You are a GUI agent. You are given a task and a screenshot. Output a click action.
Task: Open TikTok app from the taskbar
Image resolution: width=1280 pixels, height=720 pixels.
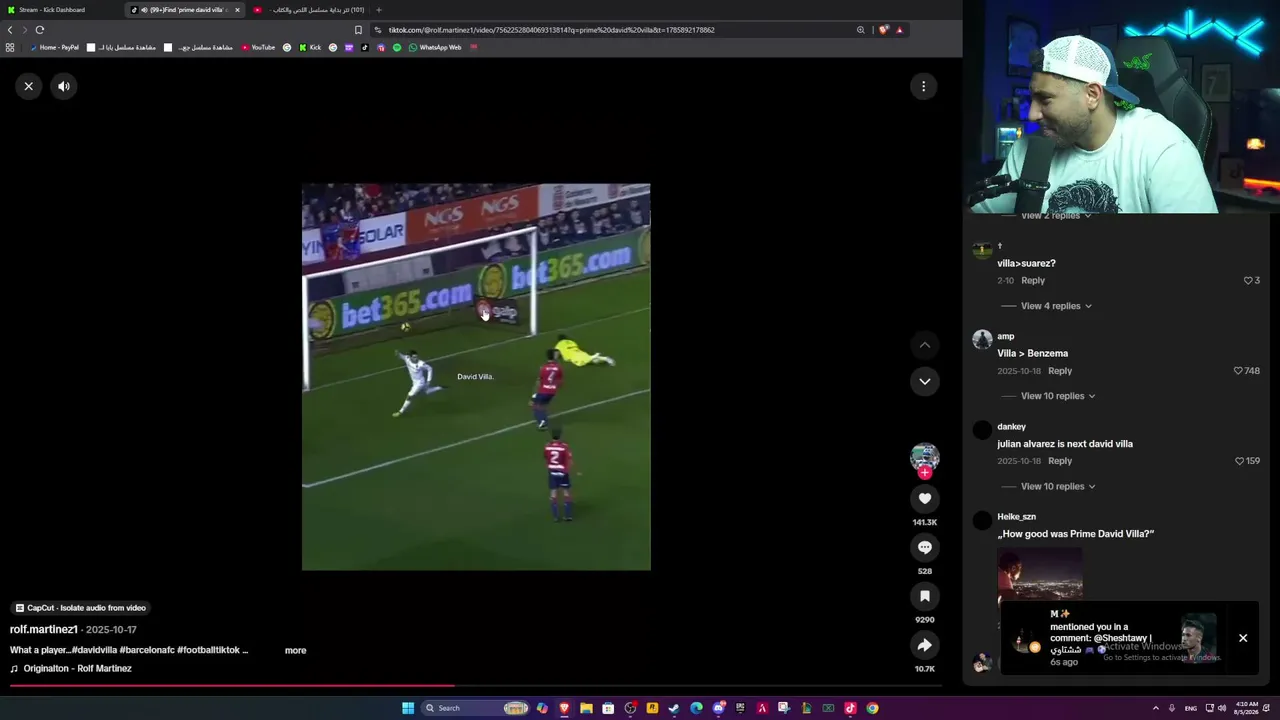click(850, 708)
